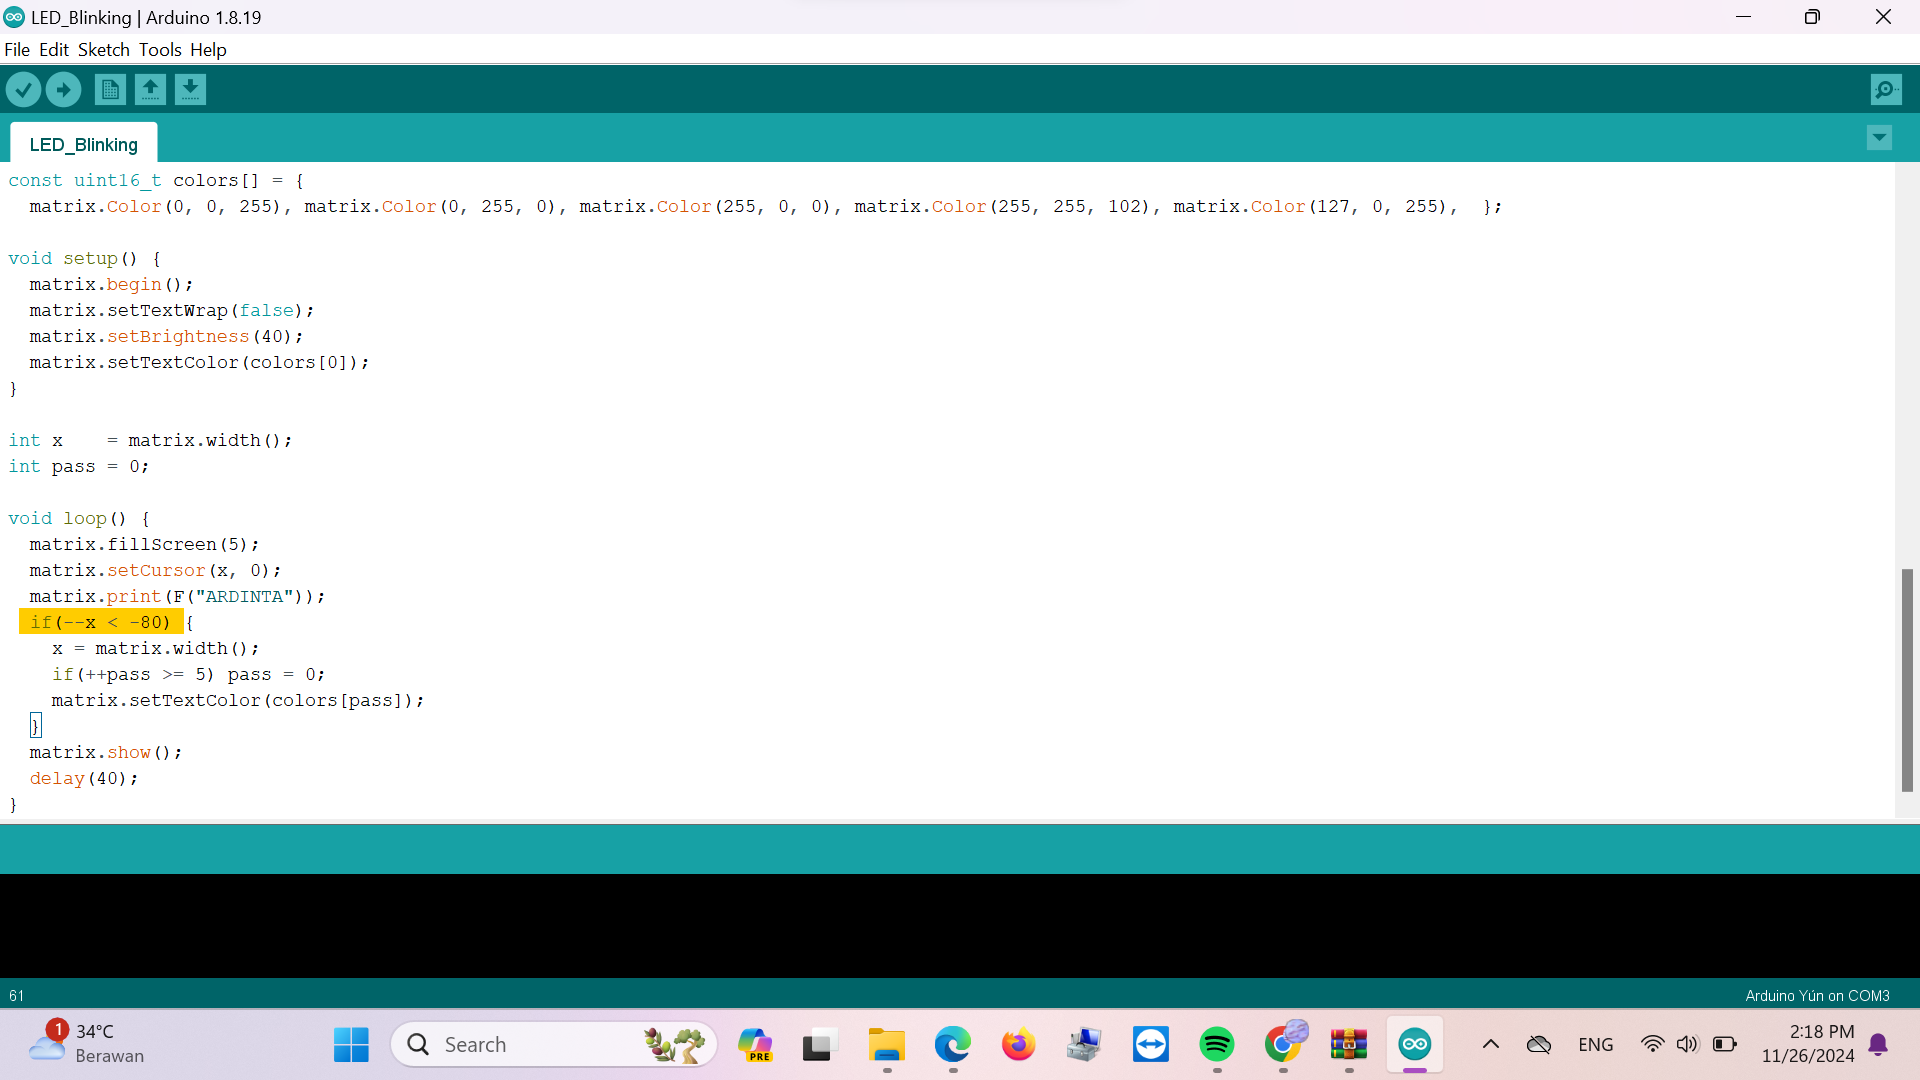Open the Tools menu

pos(160,50)
